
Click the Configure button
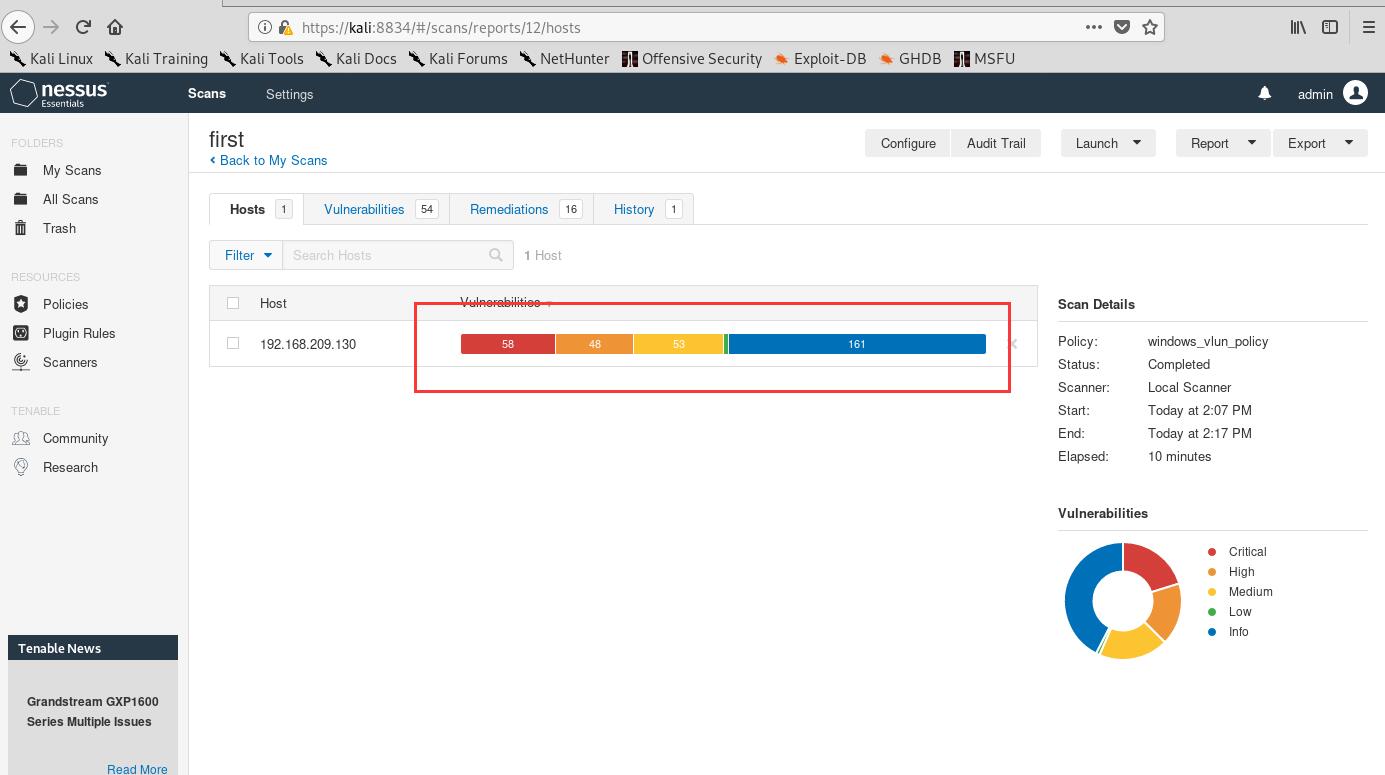tap(908, 143)
